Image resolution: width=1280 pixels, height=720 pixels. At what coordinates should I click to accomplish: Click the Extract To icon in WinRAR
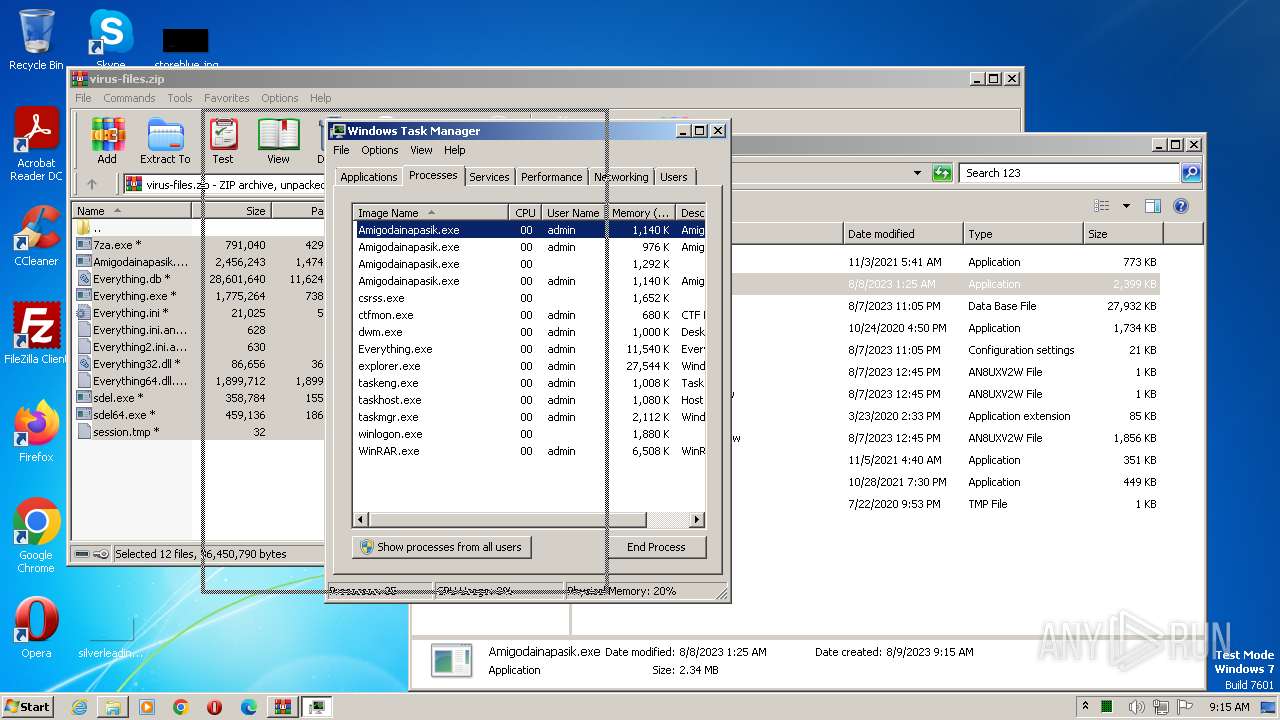(x=165, y=140)
